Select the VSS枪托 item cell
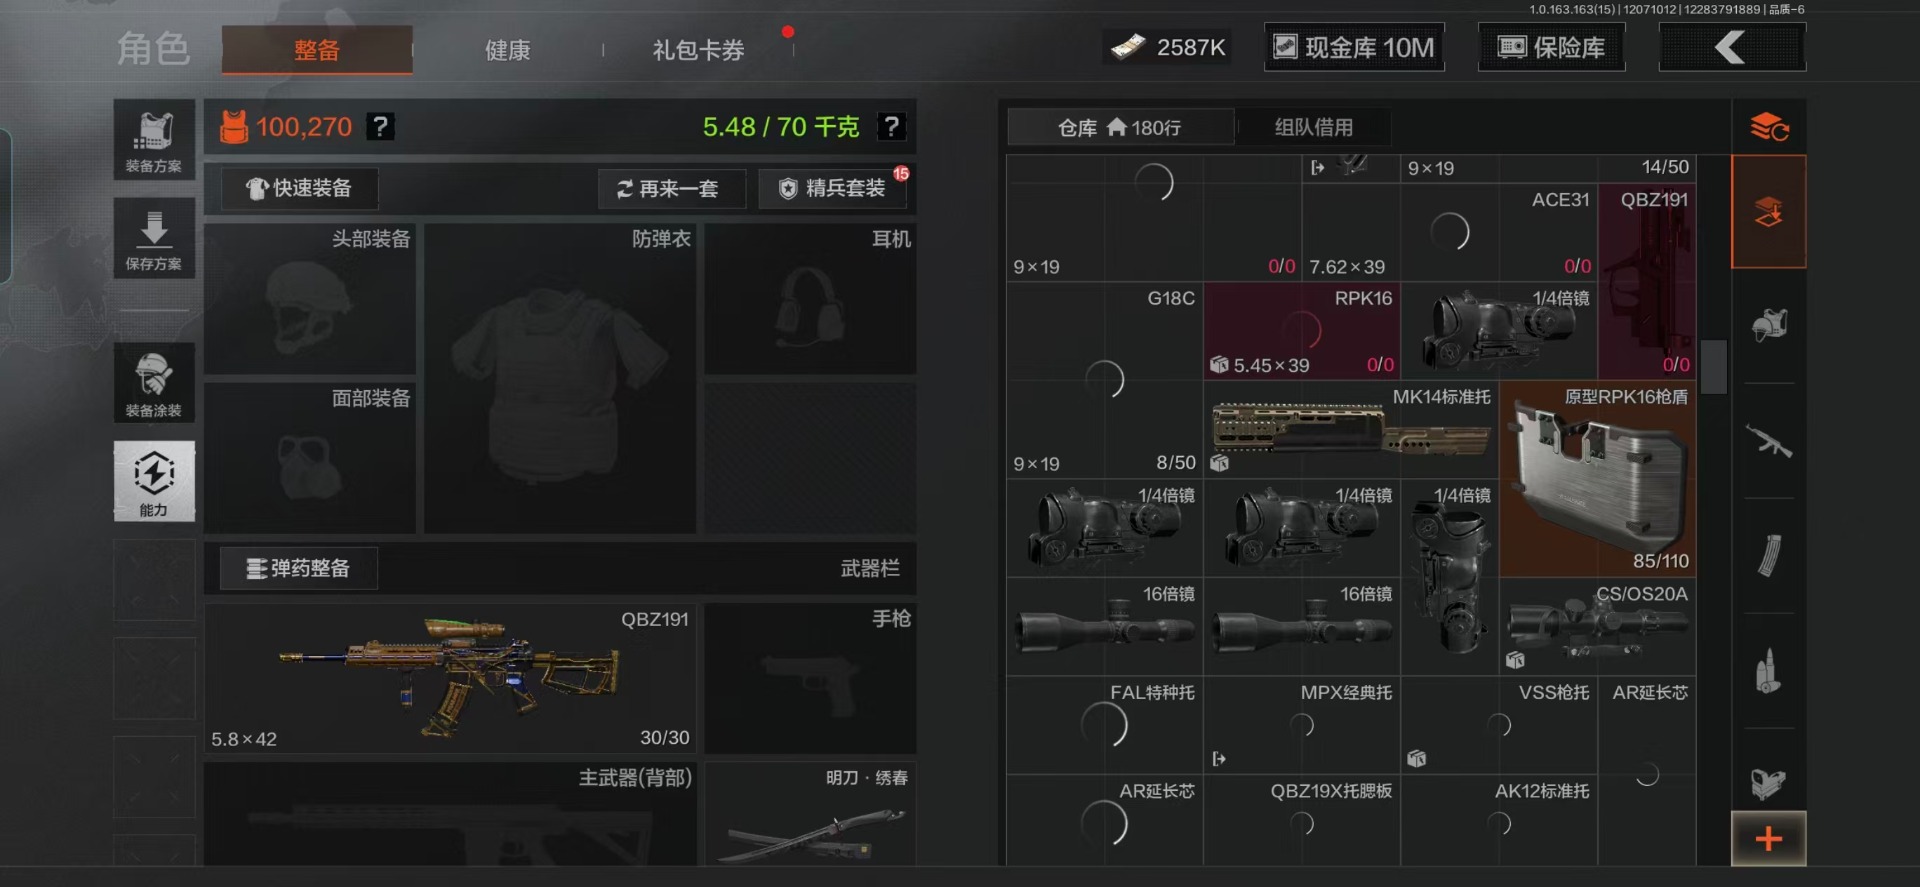This screenshot has width=1920, height=887. [x=1499, y=724]
